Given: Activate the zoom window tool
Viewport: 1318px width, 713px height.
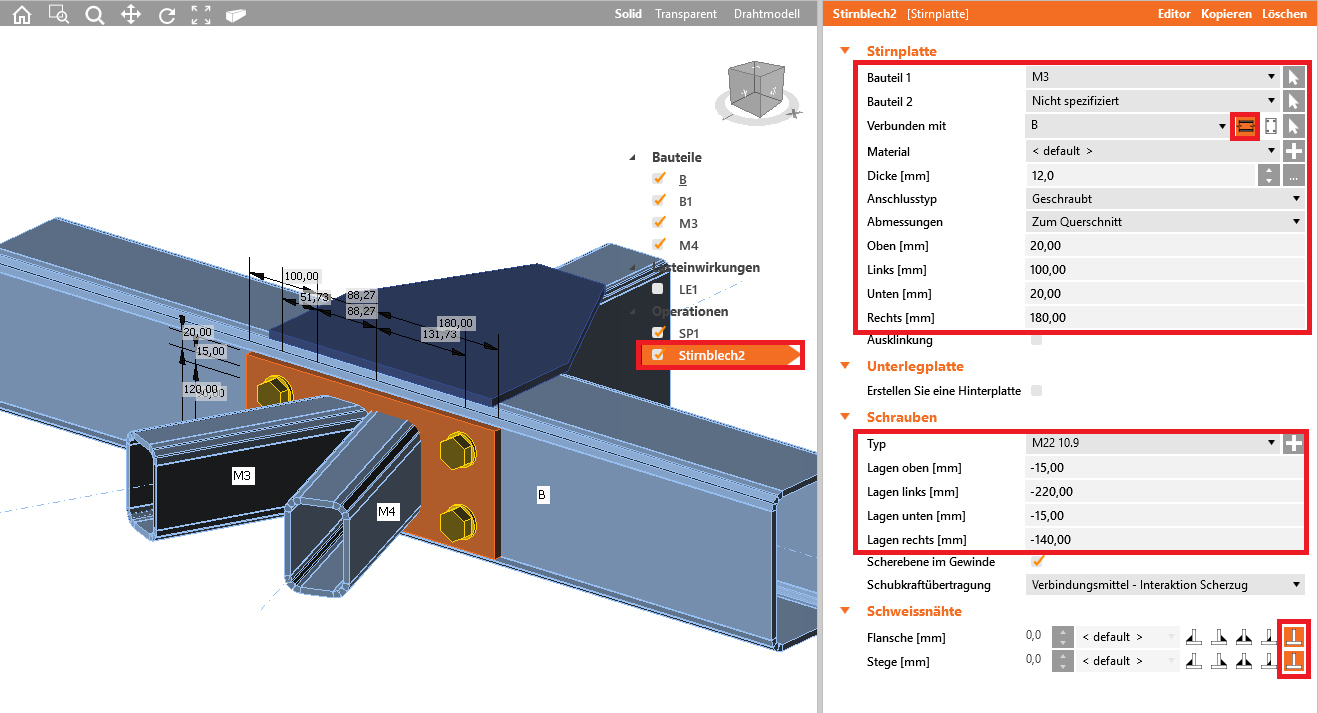Looking at the screenshot, I should 58,14.
